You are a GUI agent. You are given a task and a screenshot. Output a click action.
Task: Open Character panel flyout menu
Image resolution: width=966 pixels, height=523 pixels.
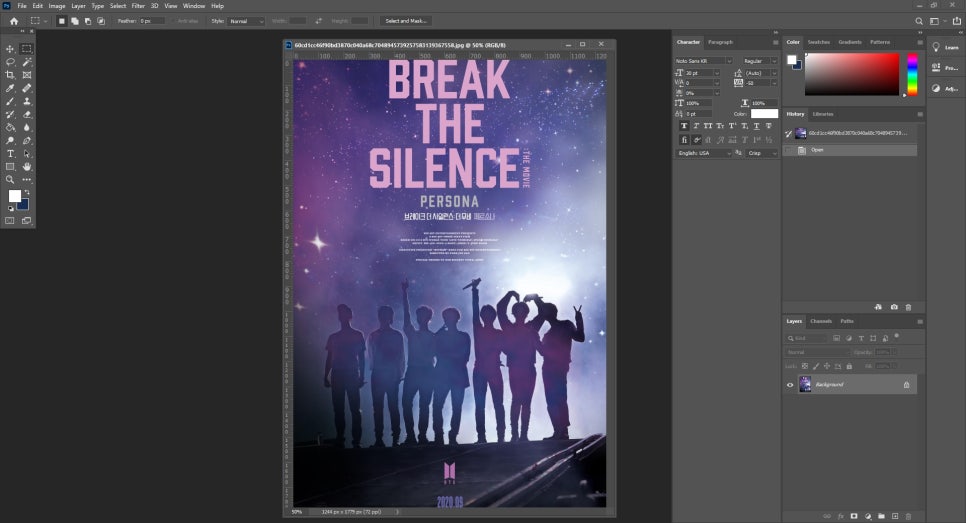tap(775, 43)
